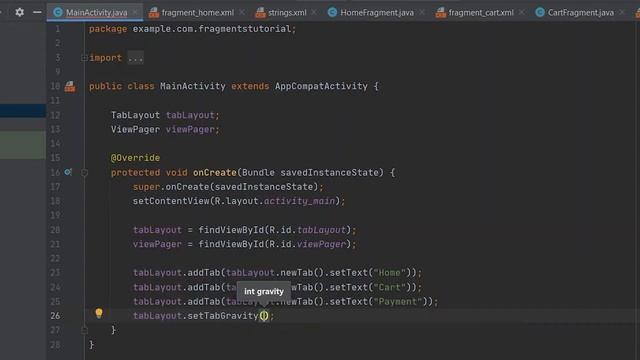Click the viewPager field declaration on line 13
The width and height of the screenshot is (640, 360).
(x=190, y=129)
